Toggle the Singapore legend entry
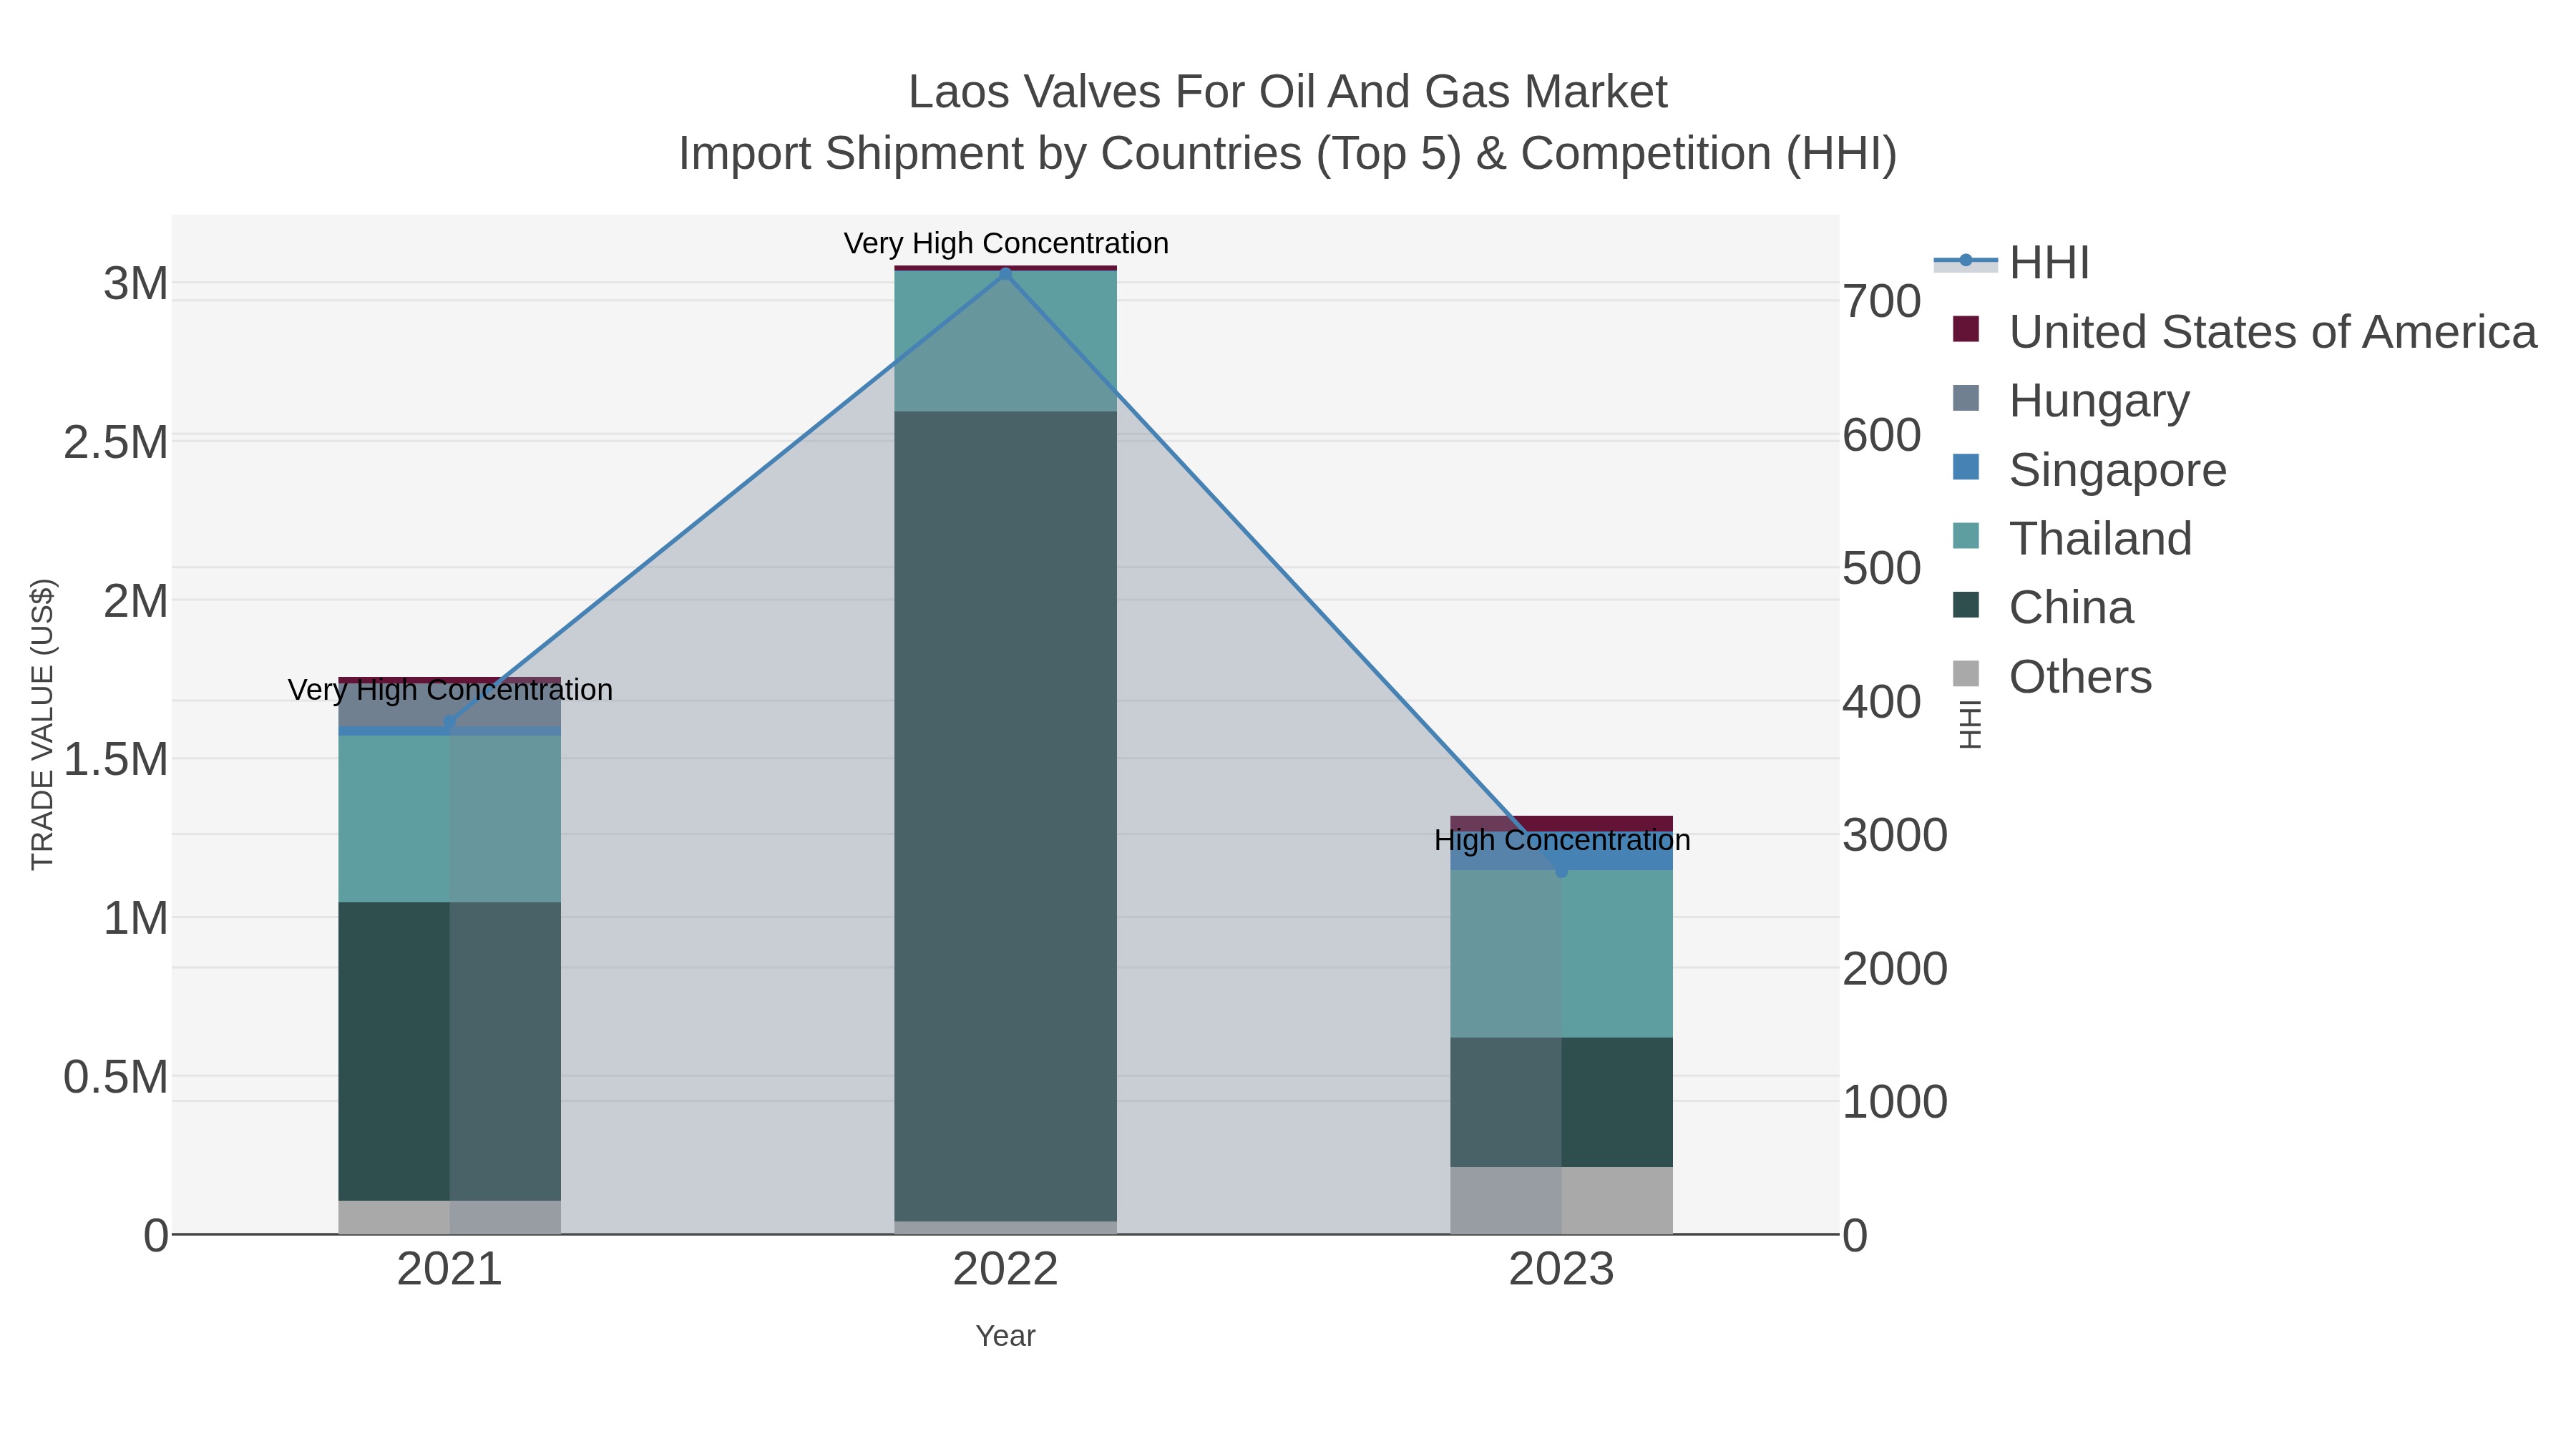 coord(2089,470)
